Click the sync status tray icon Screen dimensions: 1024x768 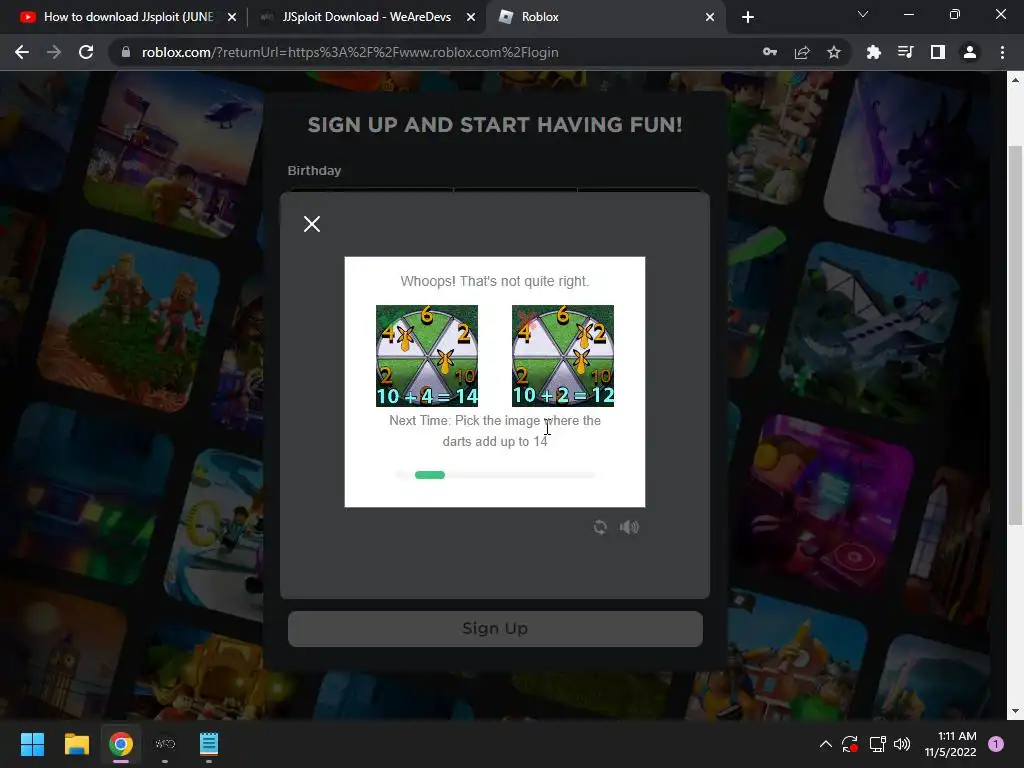850,744
